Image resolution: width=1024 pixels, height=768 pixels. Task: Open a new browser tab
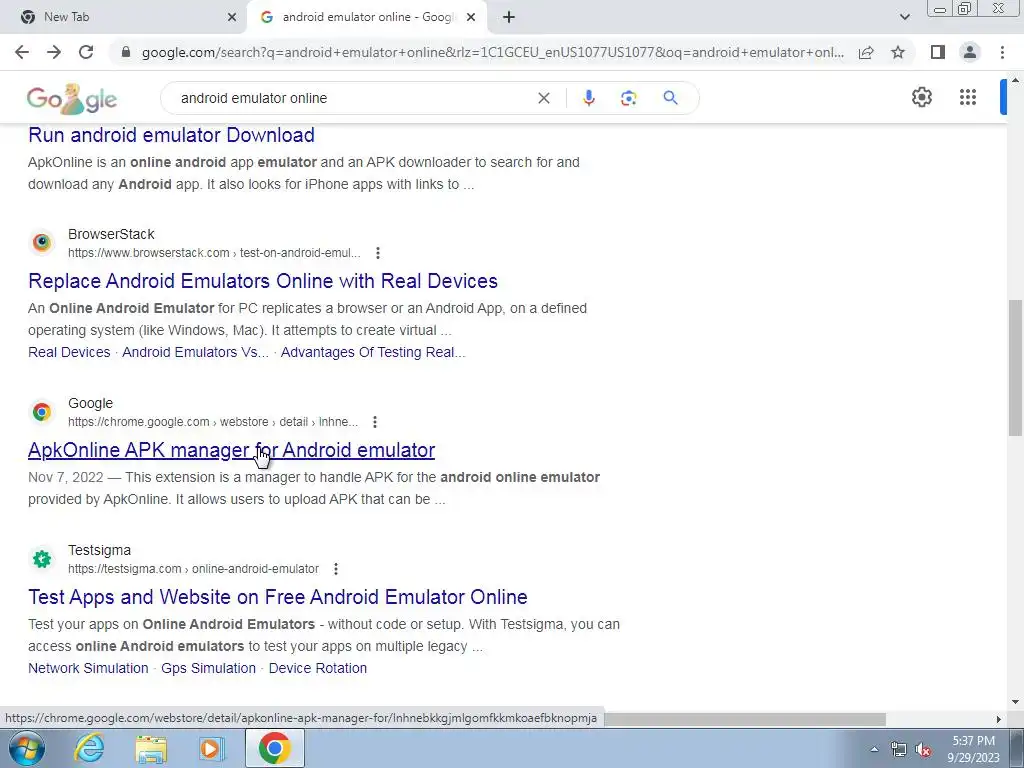click(x=509, y=17)
